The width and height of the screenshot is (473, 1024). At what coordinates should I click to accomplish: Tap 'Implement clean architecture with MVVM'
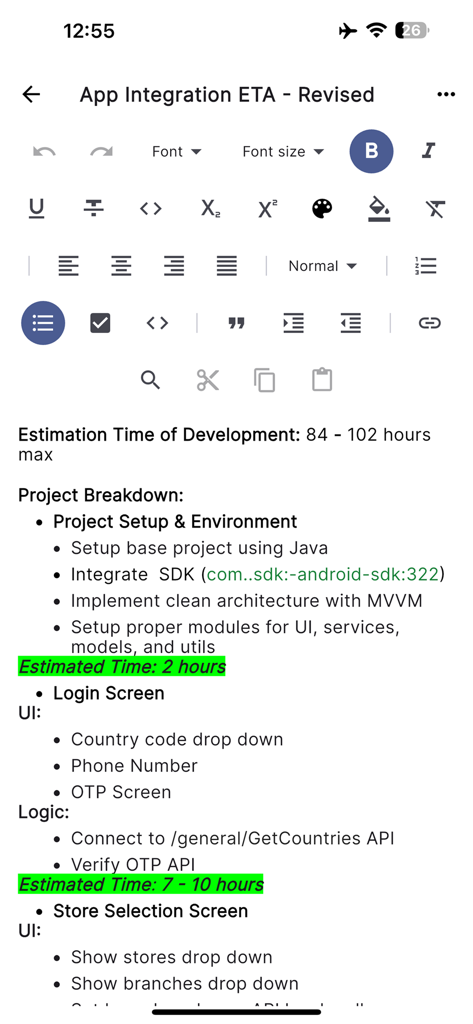pos(246,600)
